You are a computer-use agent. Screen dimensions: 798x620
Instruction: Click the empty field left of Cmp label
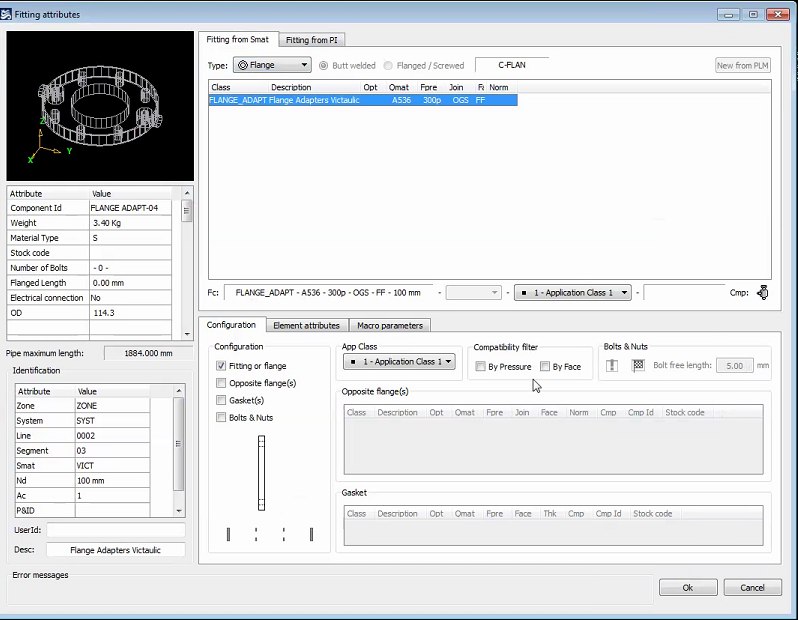pos(685,293)
